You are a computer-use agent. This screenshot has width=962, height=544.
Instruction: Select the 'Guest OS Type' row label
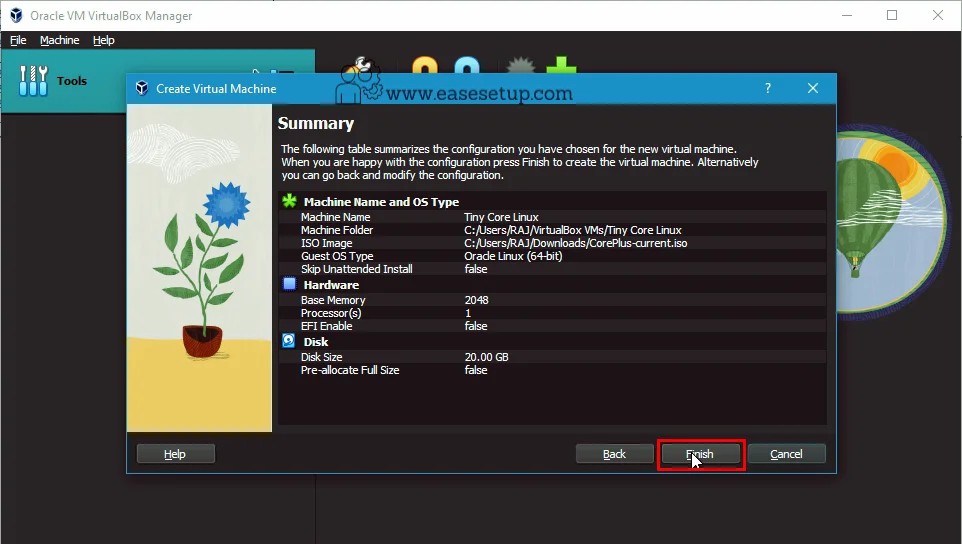(337, 256)
